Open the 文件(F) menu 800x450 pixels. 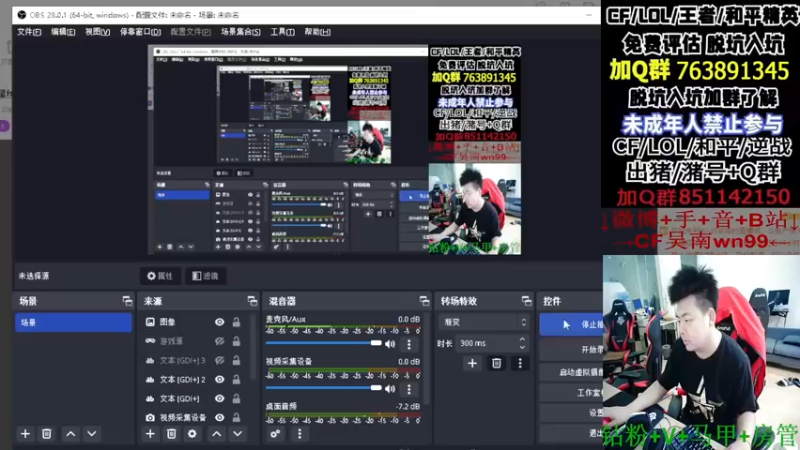point(29,32)
